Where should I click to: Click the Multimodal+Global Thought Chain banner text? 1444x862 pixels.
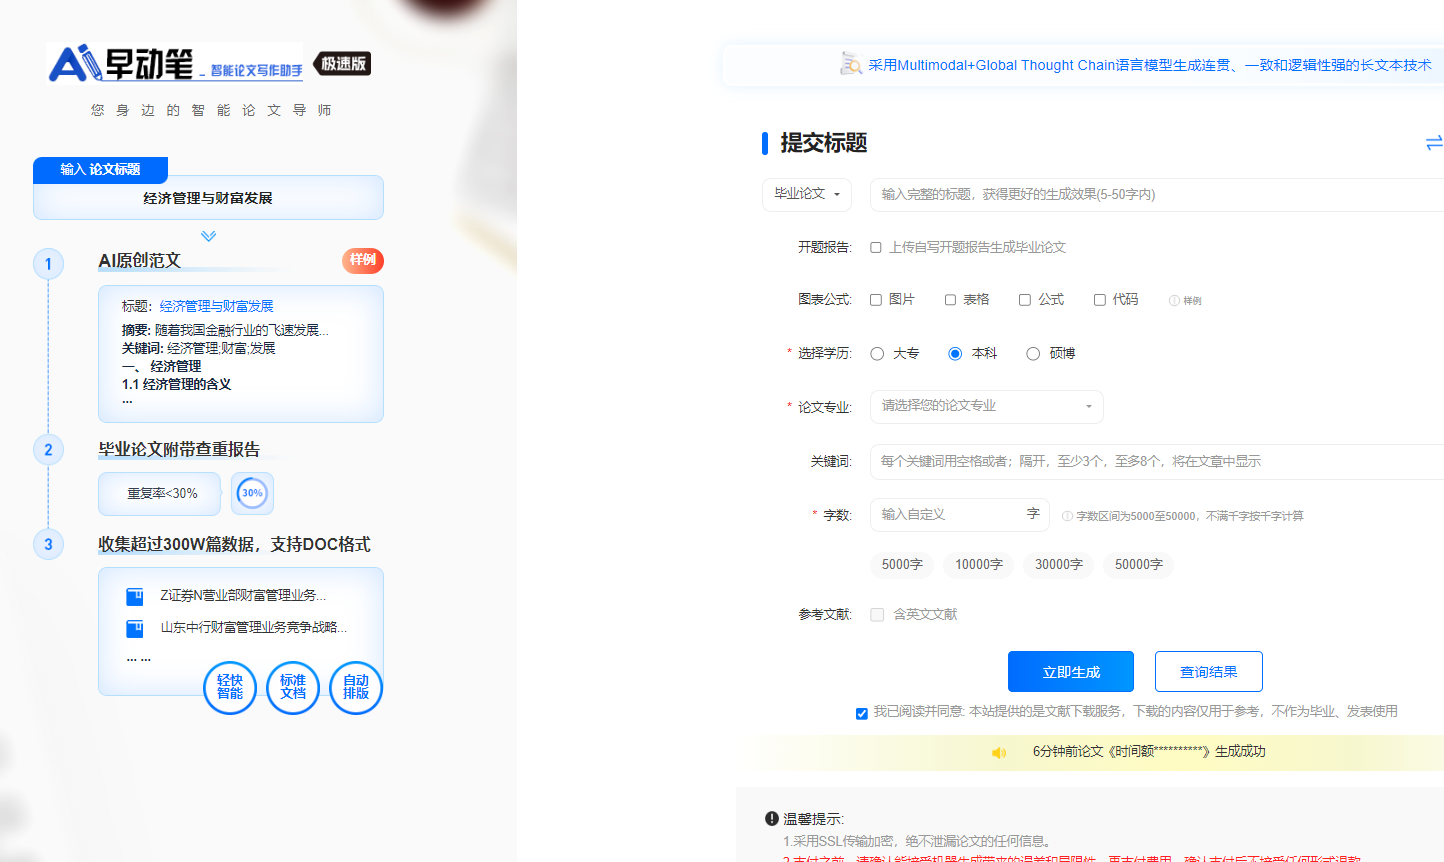1150,65
